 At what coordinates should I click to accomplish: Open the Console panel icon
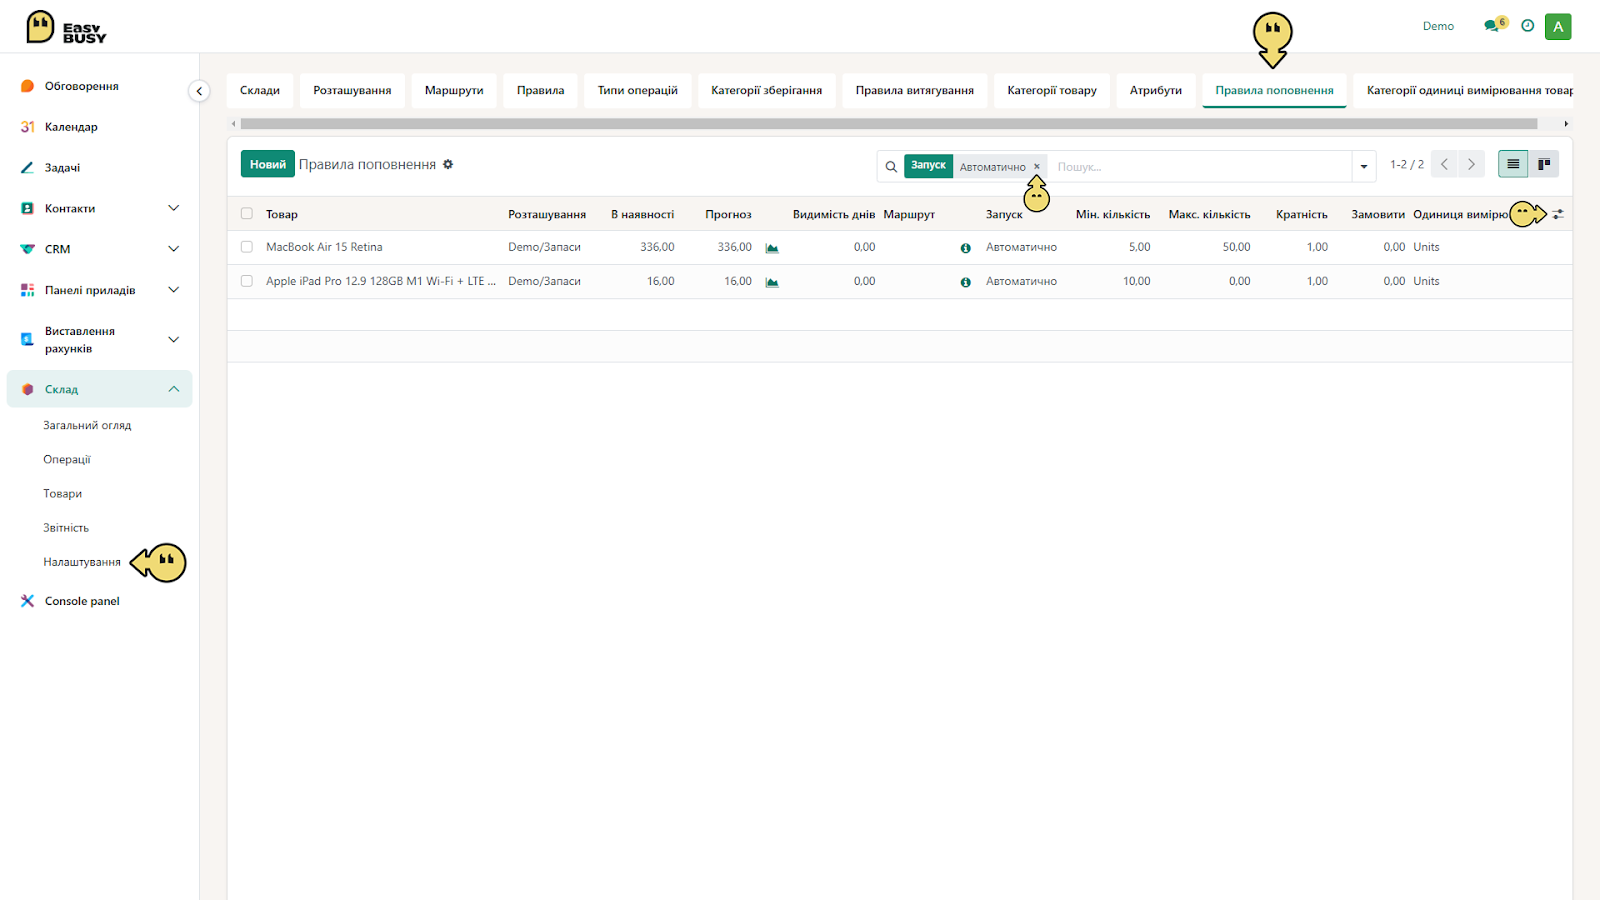coord(27,601)
